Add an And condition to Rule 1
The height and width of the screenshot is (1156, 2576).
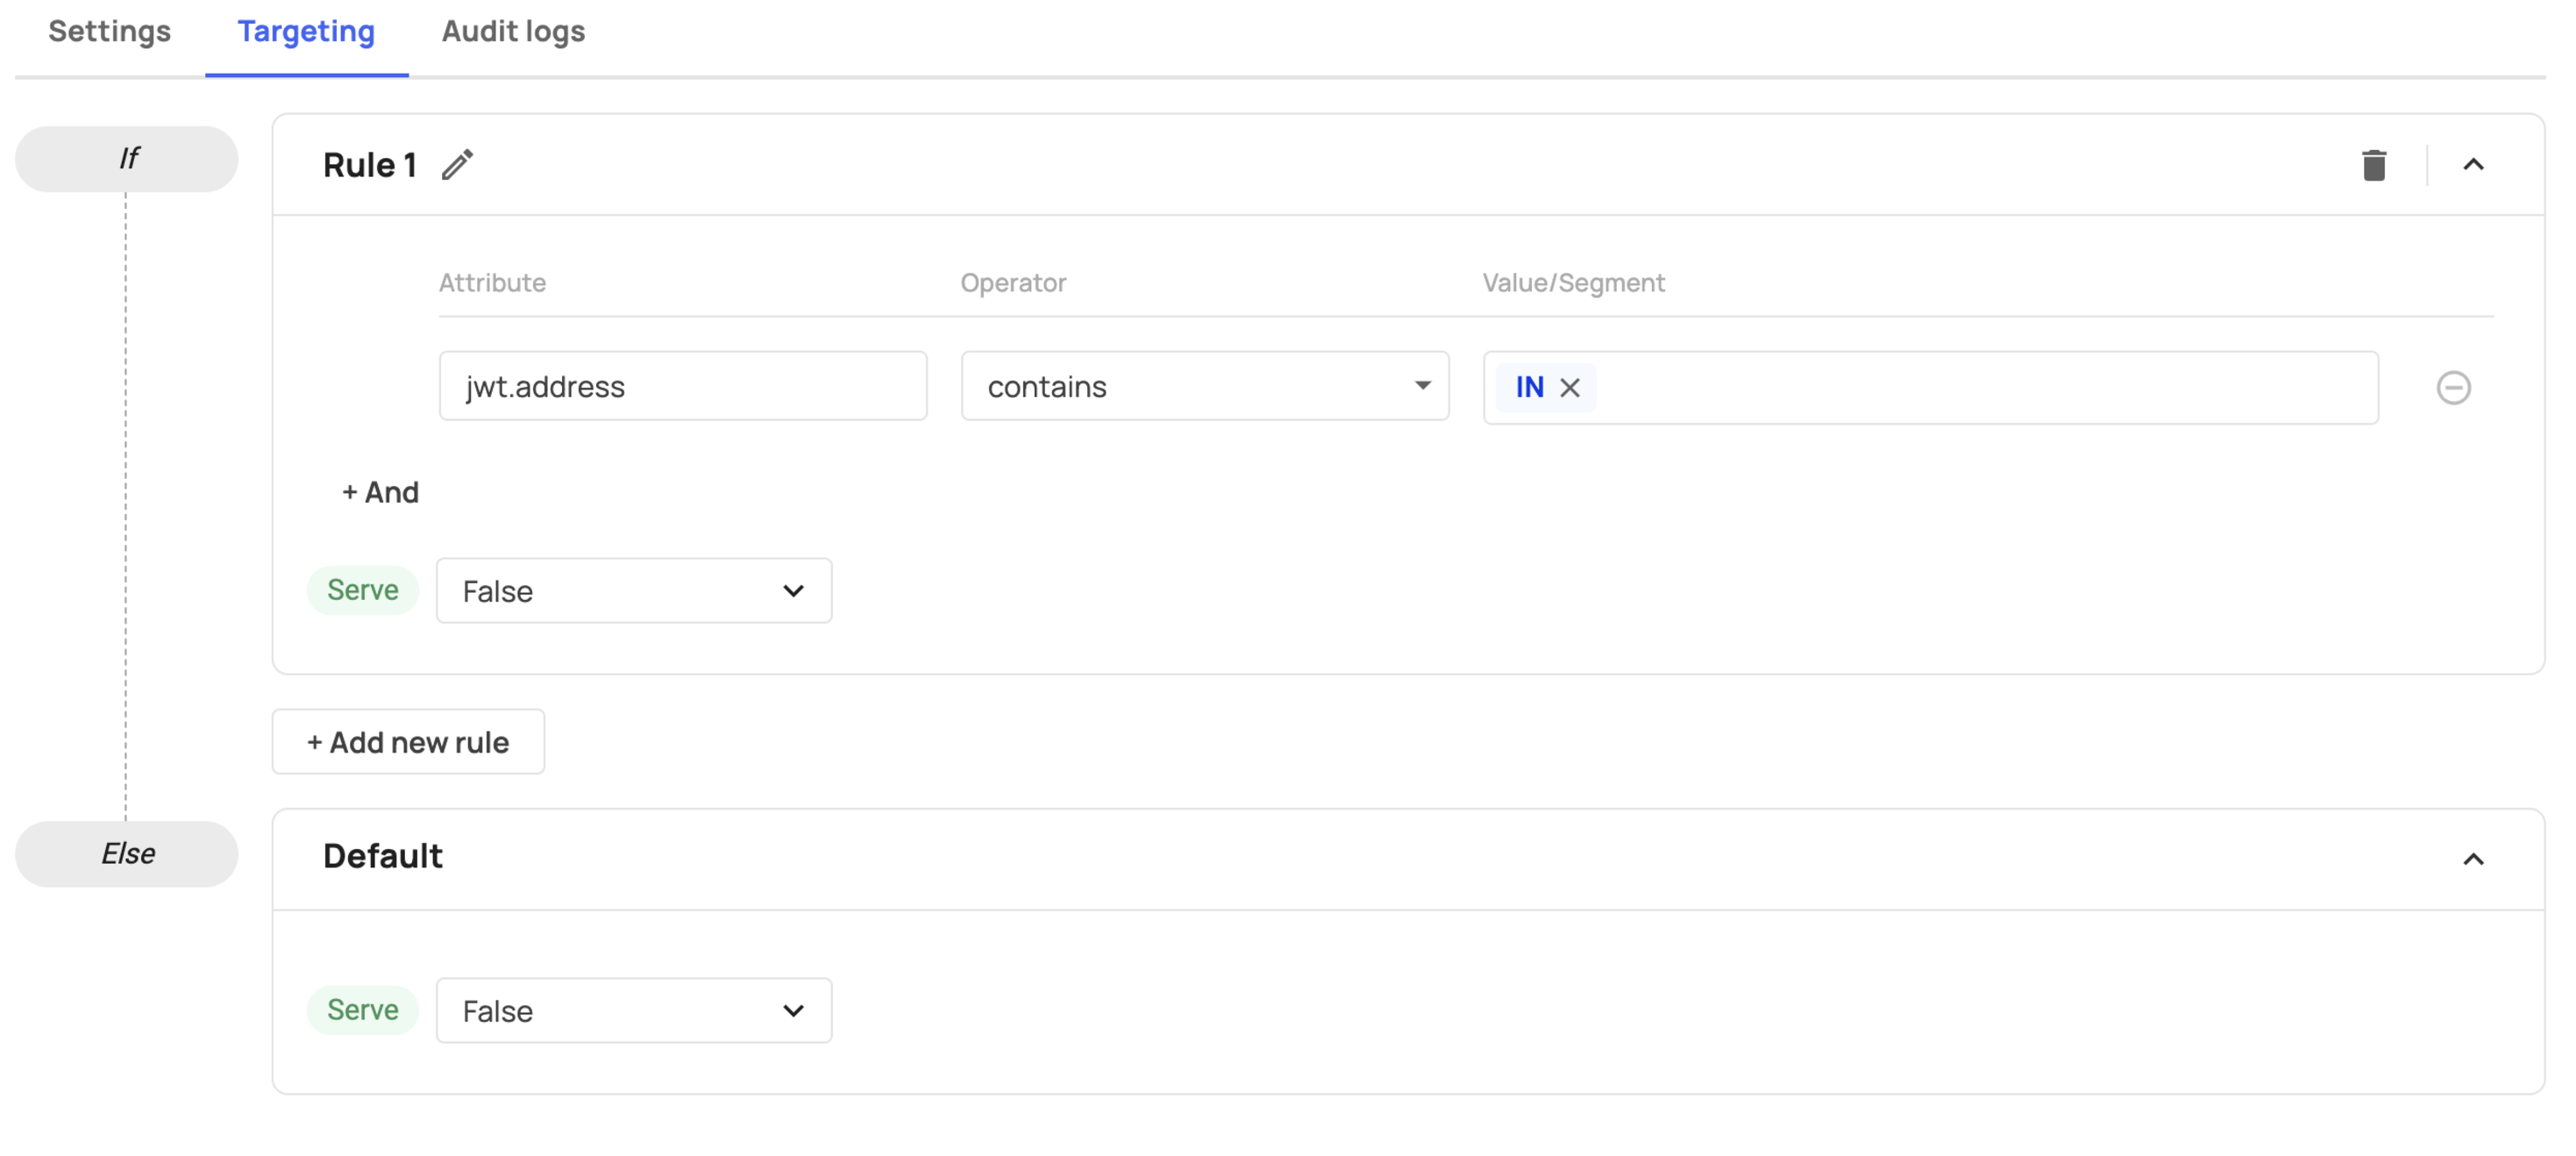click(380, 492)
